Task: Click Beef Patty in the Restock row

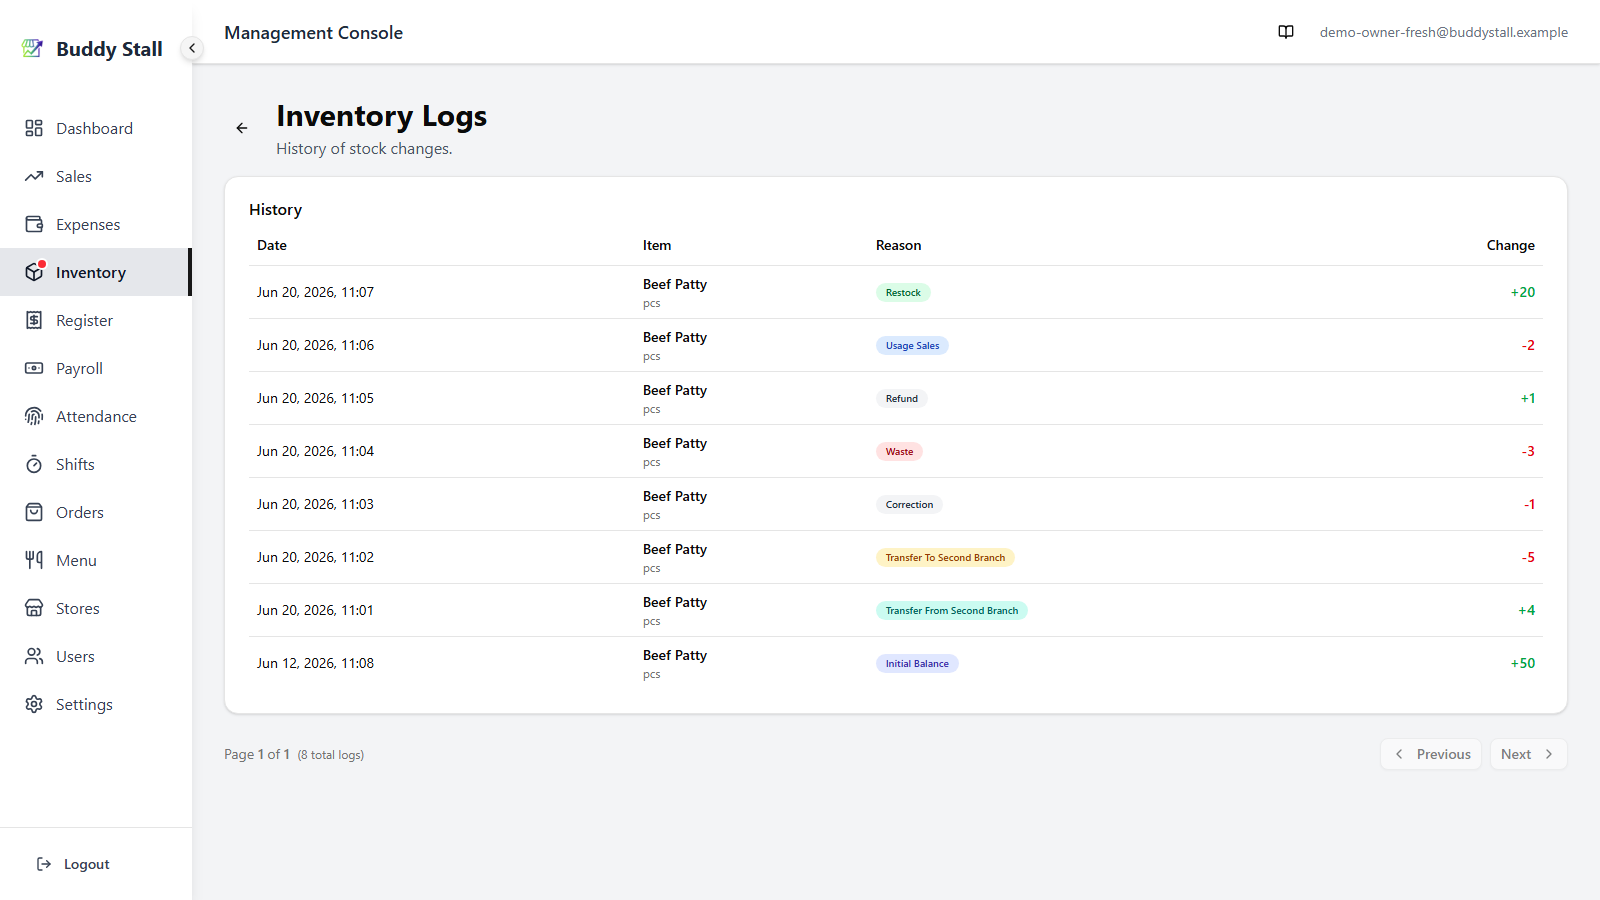Action: pyautogui.click(x=675, y=284)
